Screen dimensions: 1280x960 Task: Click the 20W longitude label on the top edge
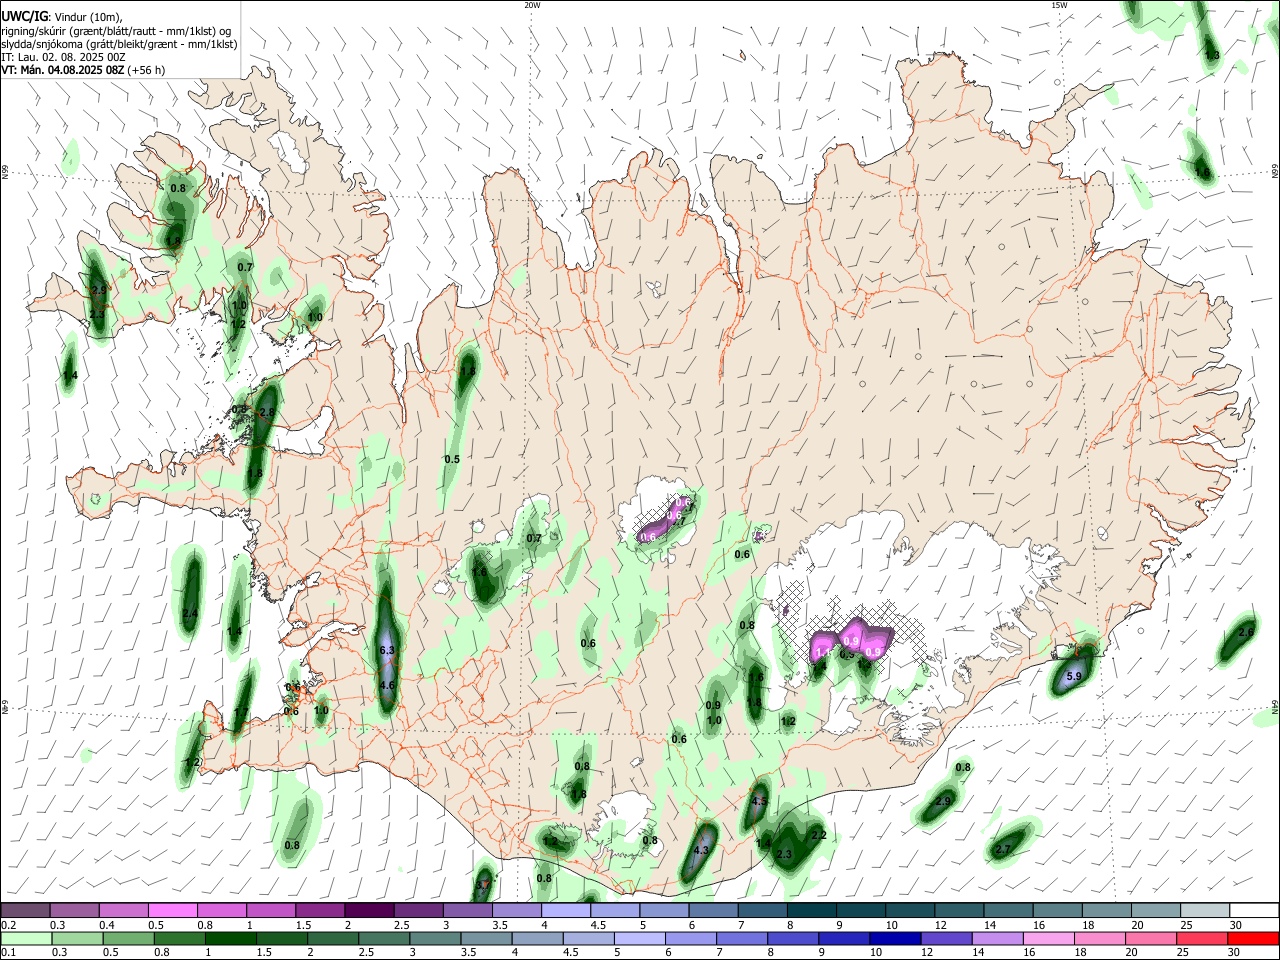tap(533, 5)
